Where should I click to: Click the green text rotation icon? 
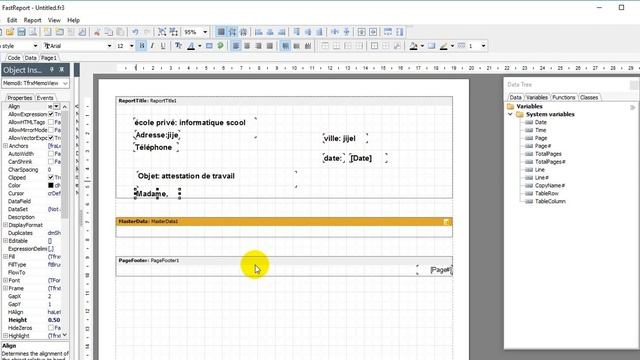220,46
